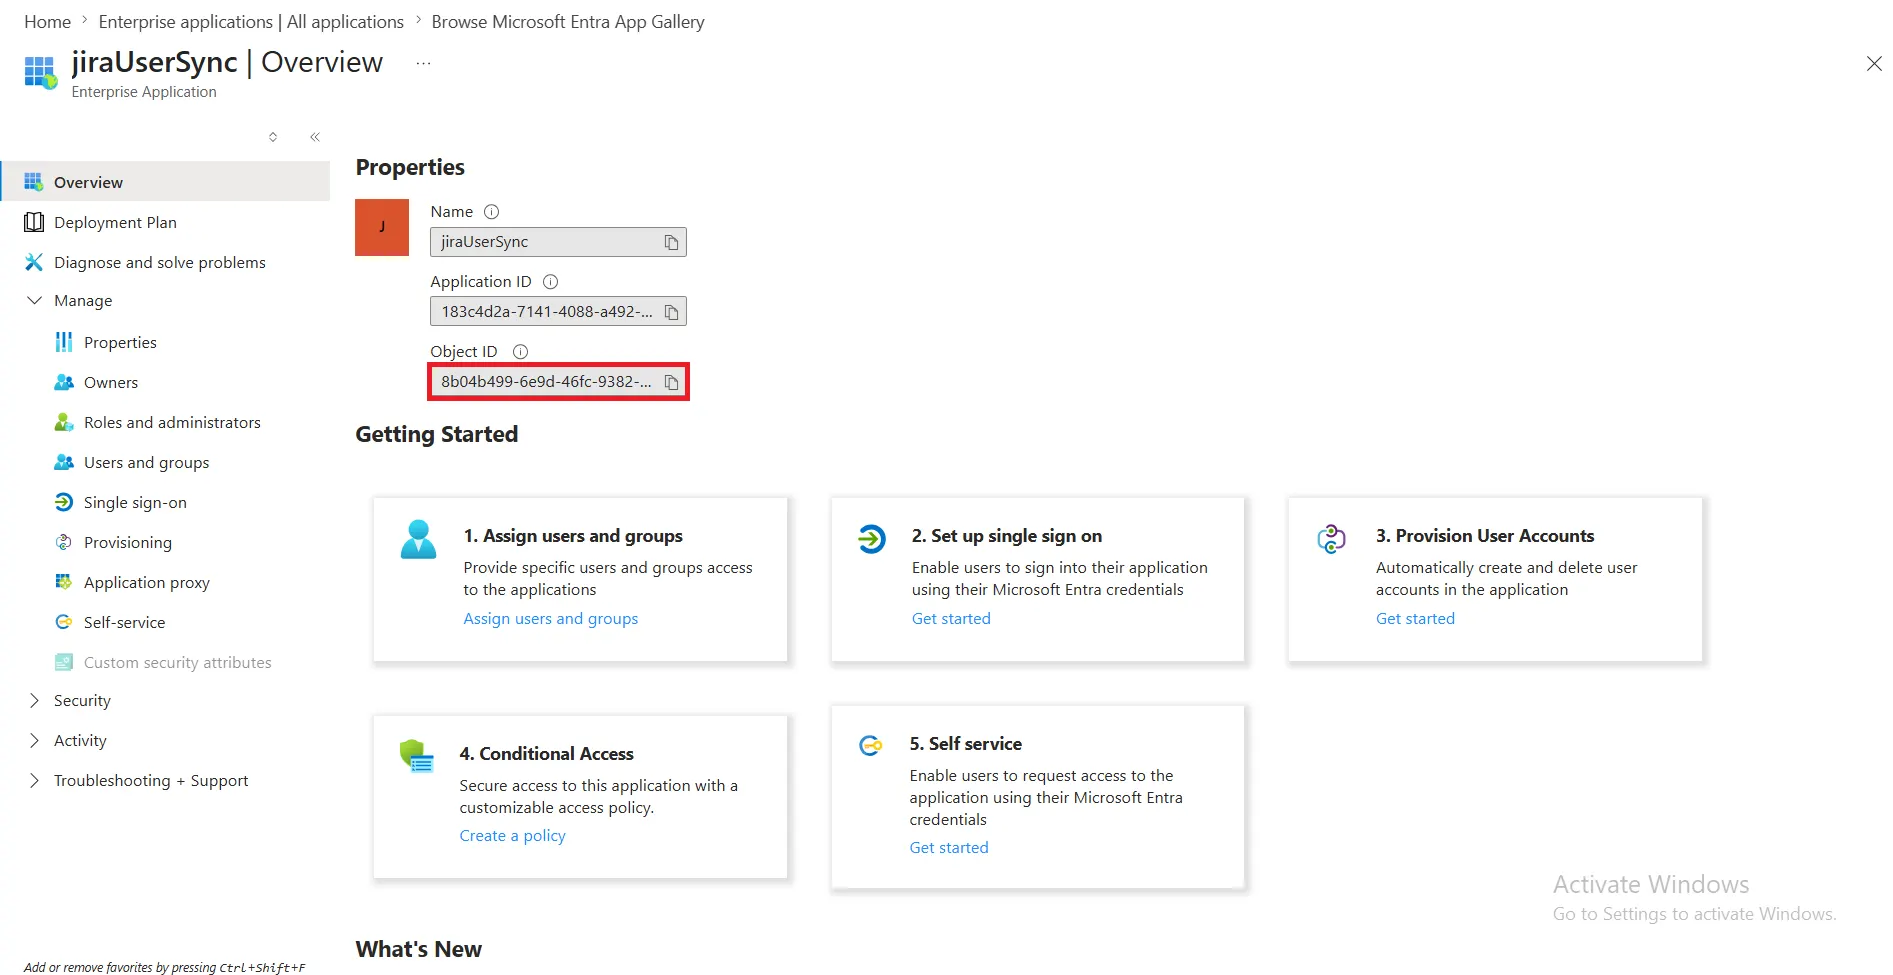
Task: Click the Provision User Accounts cycle icon
Action: pyautogui.click(x=1331, y=539)
